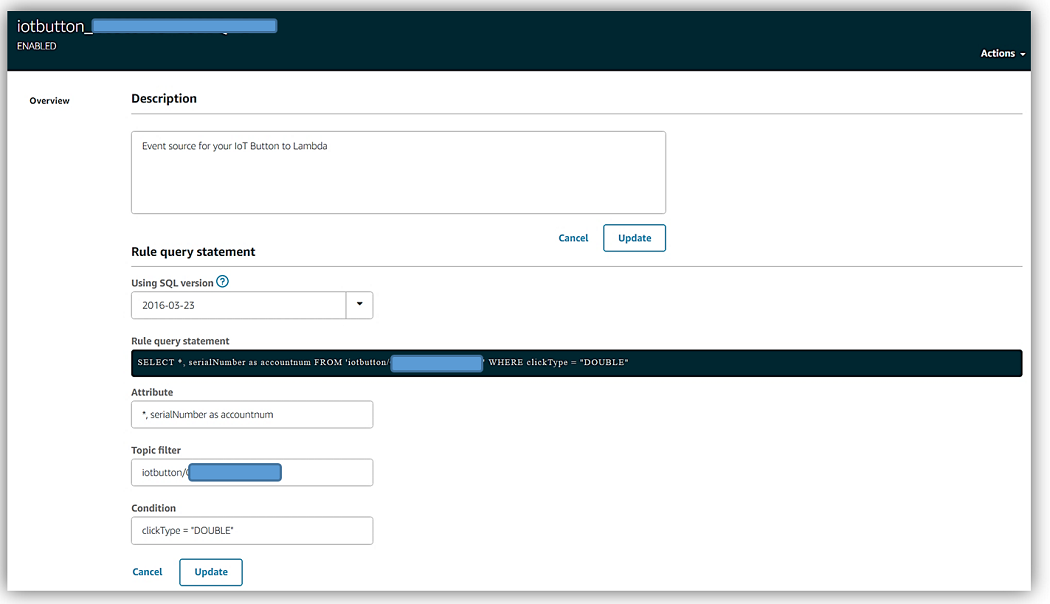Click the help icon beside Using SQL version
The height and width of the screenshot is (604, 1050).
(x=223, y=283)
